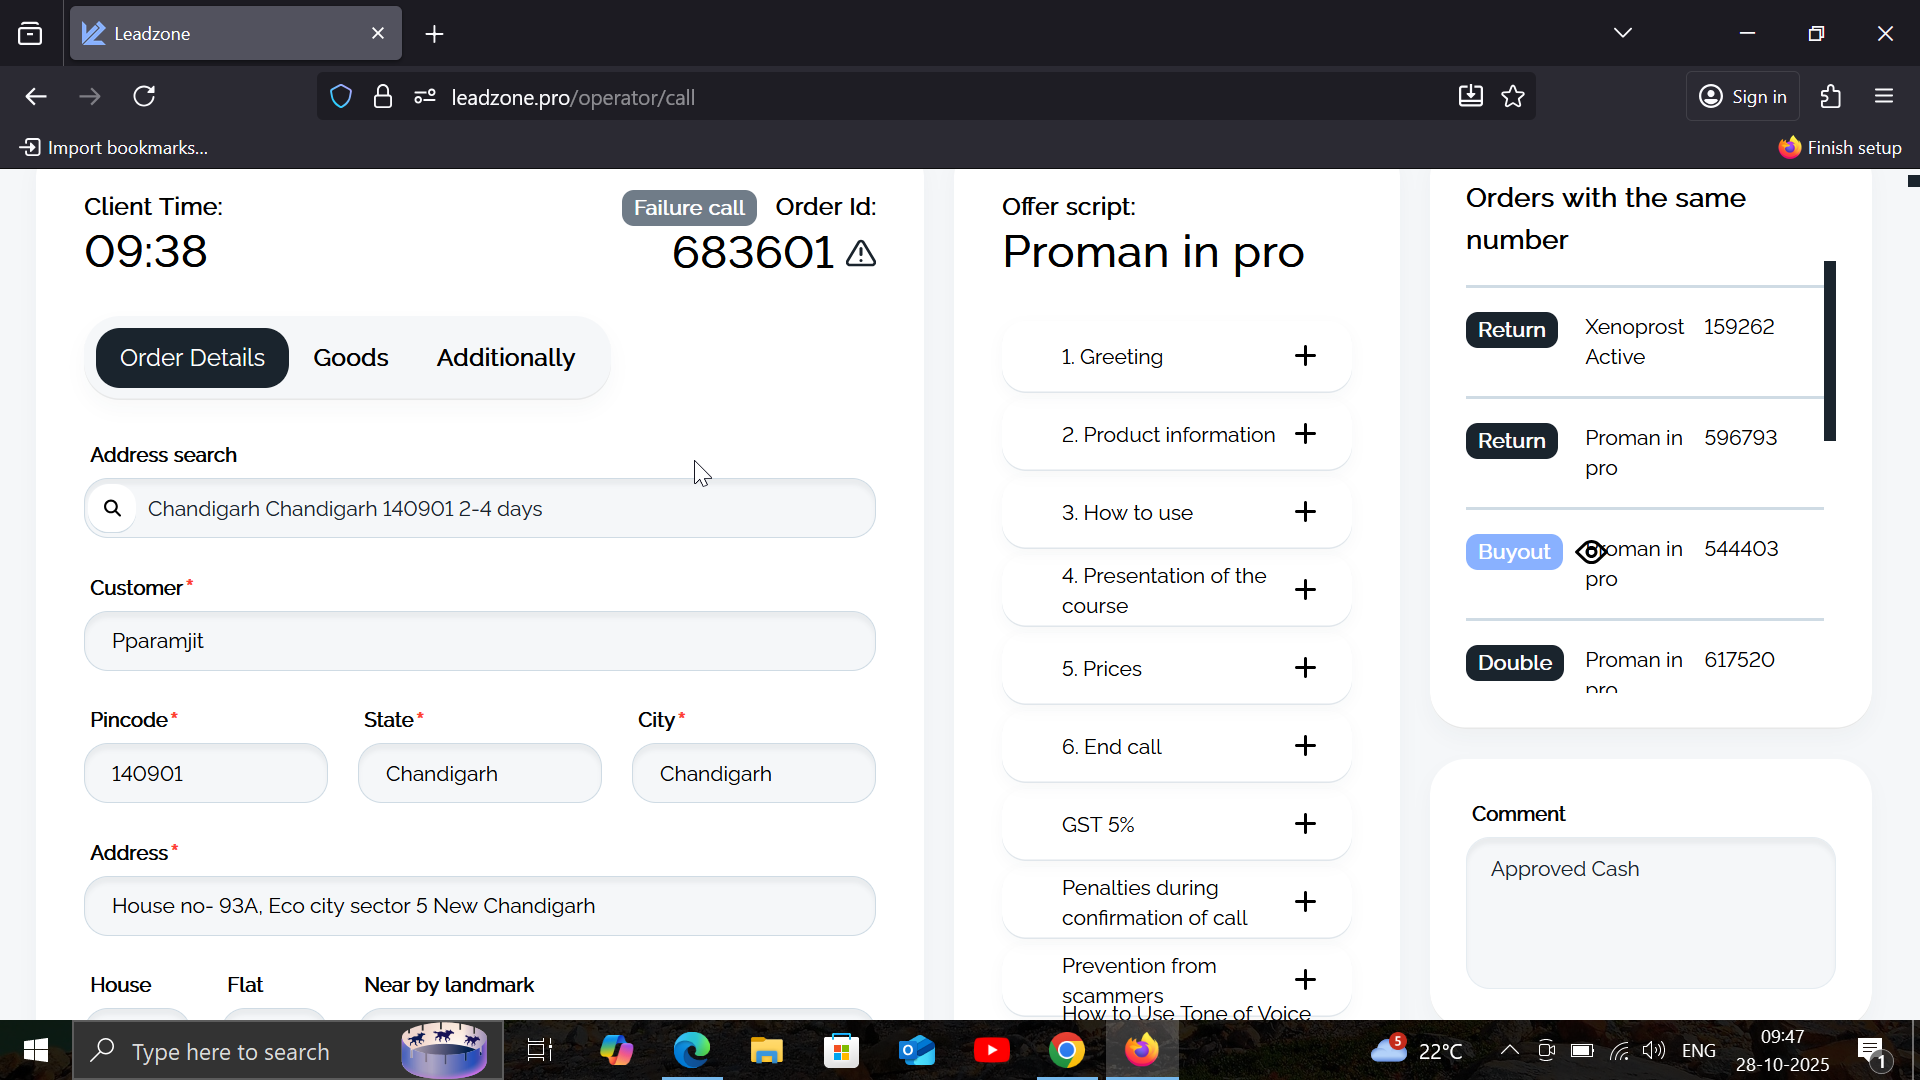Open Chrome from the taskbar
The width and height of the screenshot is (1920, 1080).
[1066, 1051]
